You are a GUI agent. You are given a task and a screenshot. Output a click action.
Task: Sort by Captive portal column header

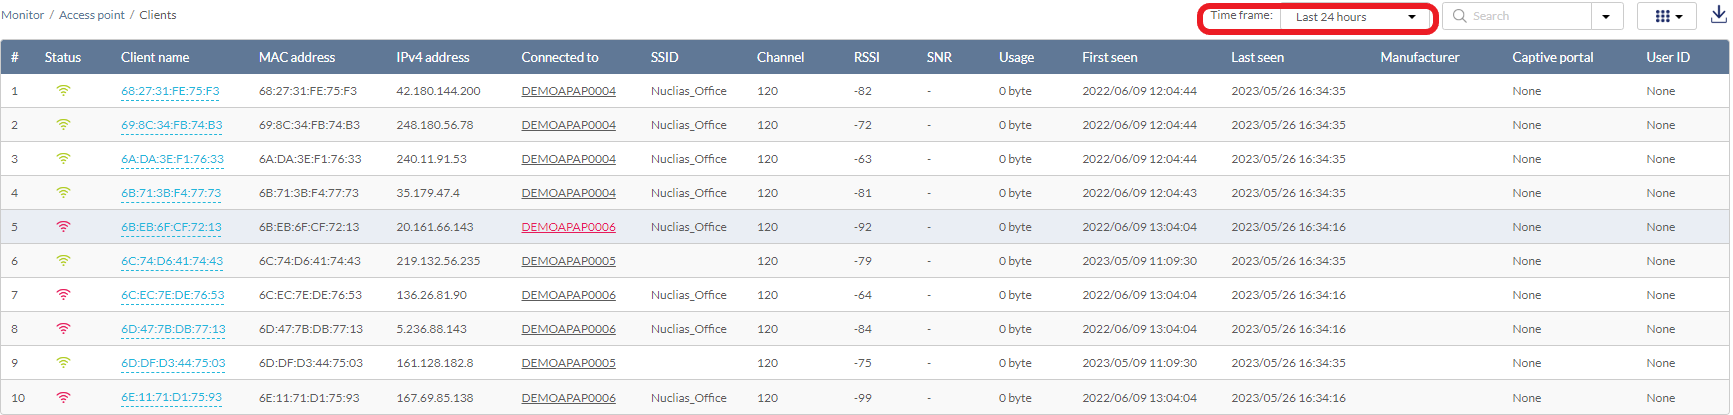1553,57
